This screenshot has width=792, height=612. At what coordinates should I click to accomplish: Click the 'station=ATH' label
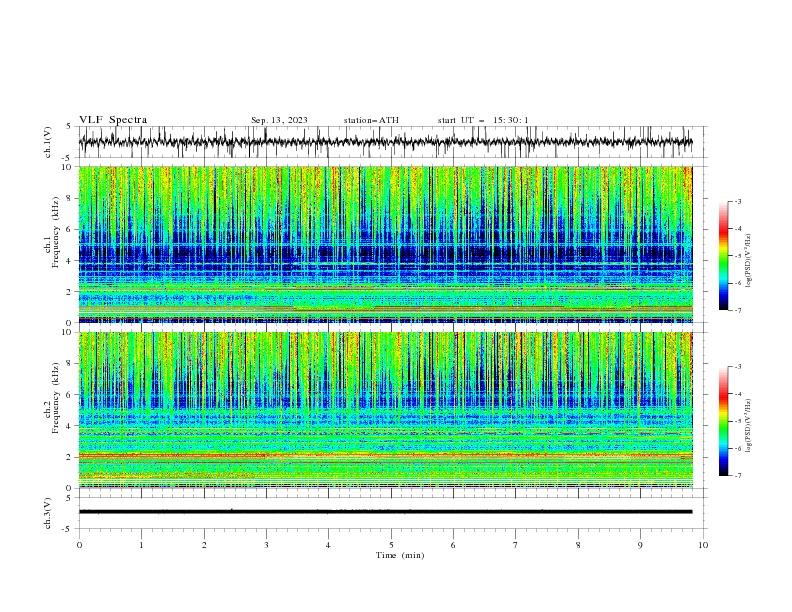tap(371, 120)
